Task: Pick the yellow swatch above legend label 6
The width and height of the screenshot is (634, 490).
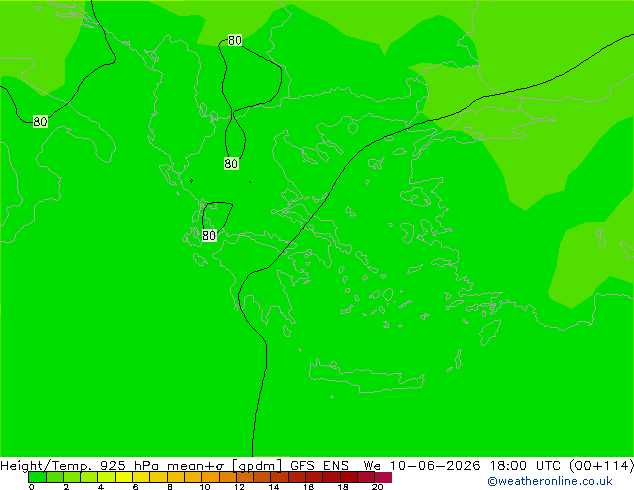Action: coord(141,477)
